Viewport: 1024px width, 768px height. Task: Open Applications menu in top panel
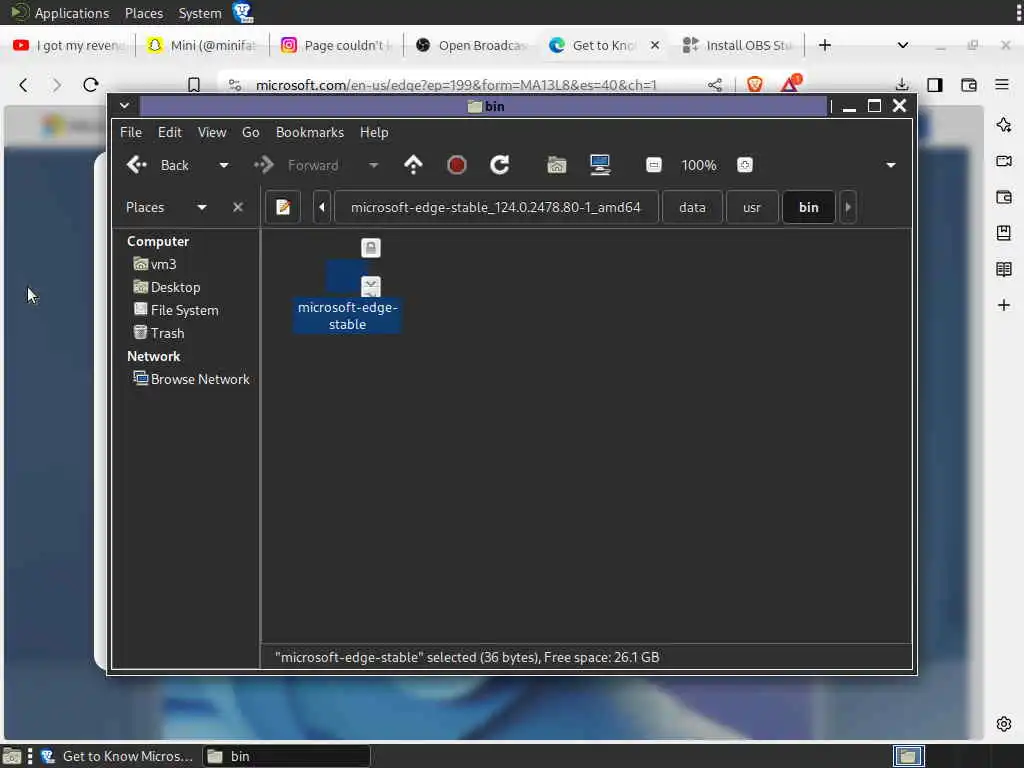click(x=60, y=13)
